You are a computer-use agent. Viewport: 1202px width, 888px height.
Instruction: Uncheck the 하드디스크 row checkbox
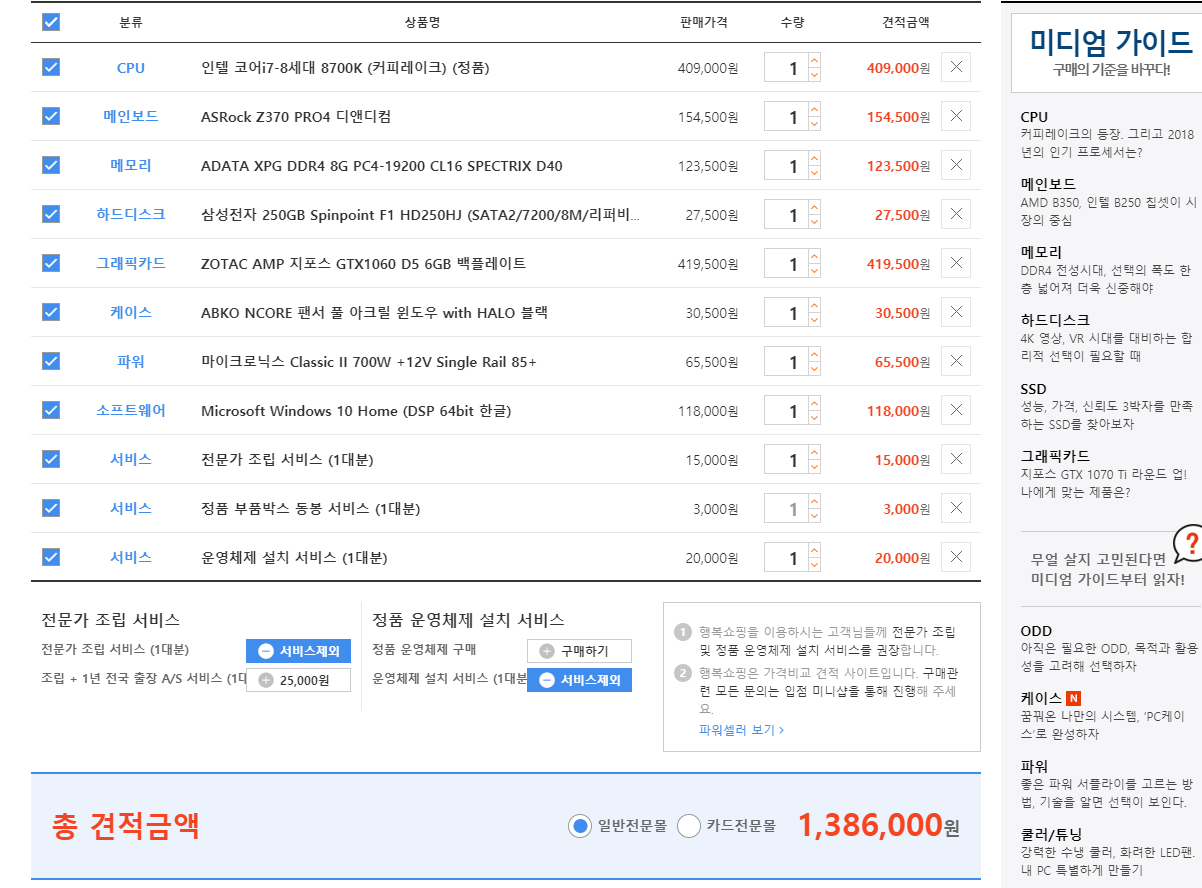tap(51, 214)
